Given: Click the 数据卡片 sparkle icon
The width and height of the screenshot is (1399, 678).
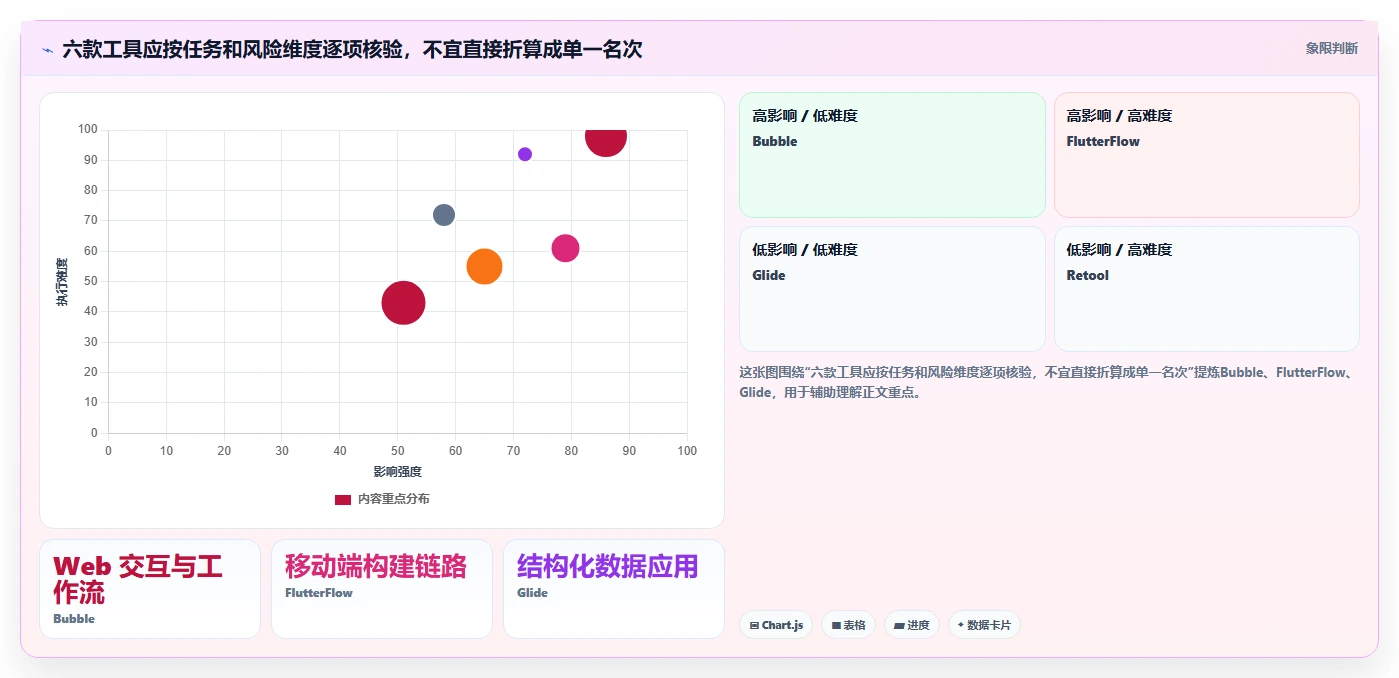Looking at the screenshot, I should point(961,625).
